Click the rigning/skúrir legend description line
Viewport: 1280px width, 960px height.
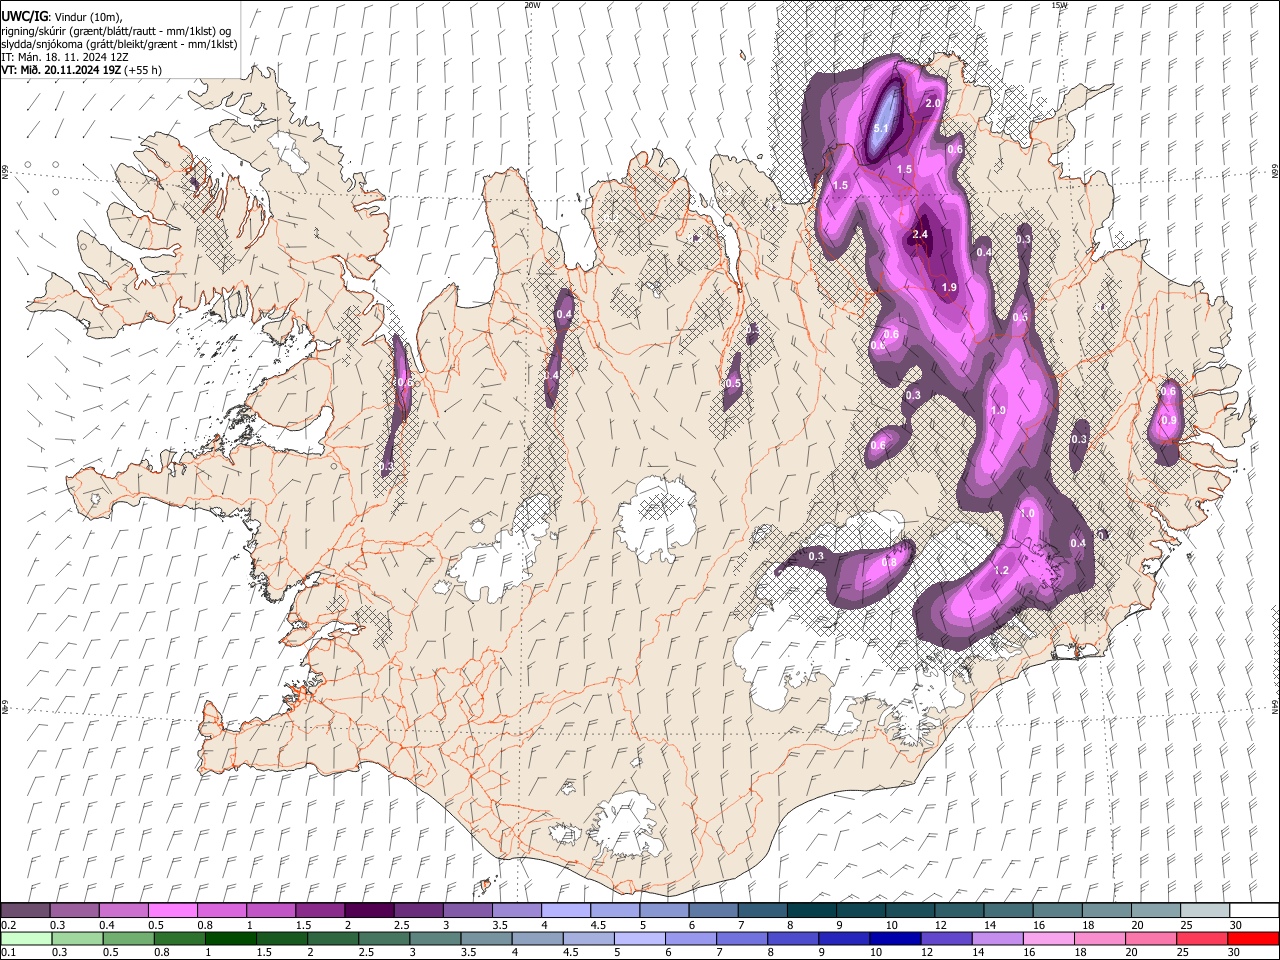coord(116,31)
